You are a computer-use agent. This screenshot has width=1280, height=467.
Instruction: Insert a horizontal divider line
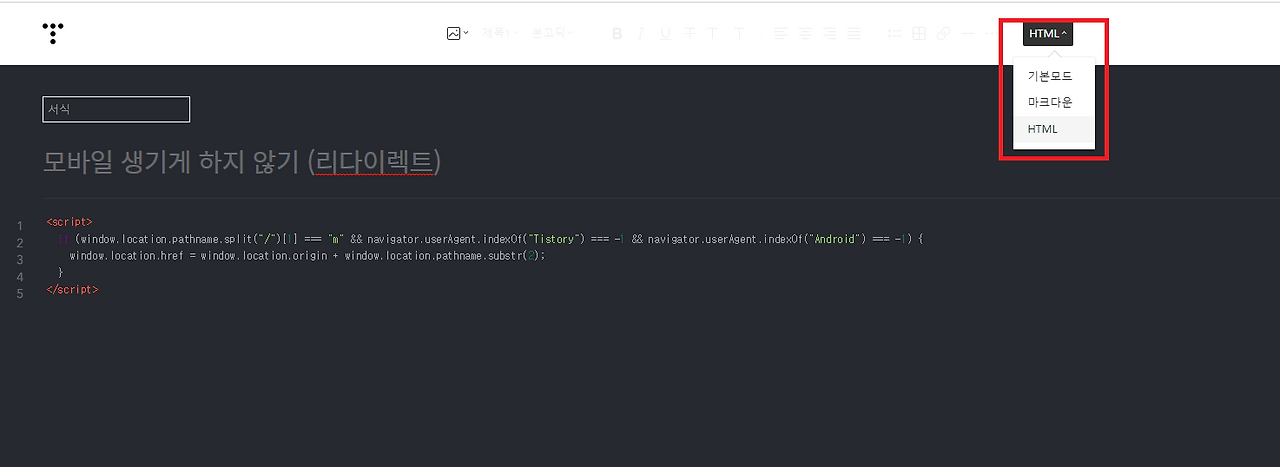point(967,34)
